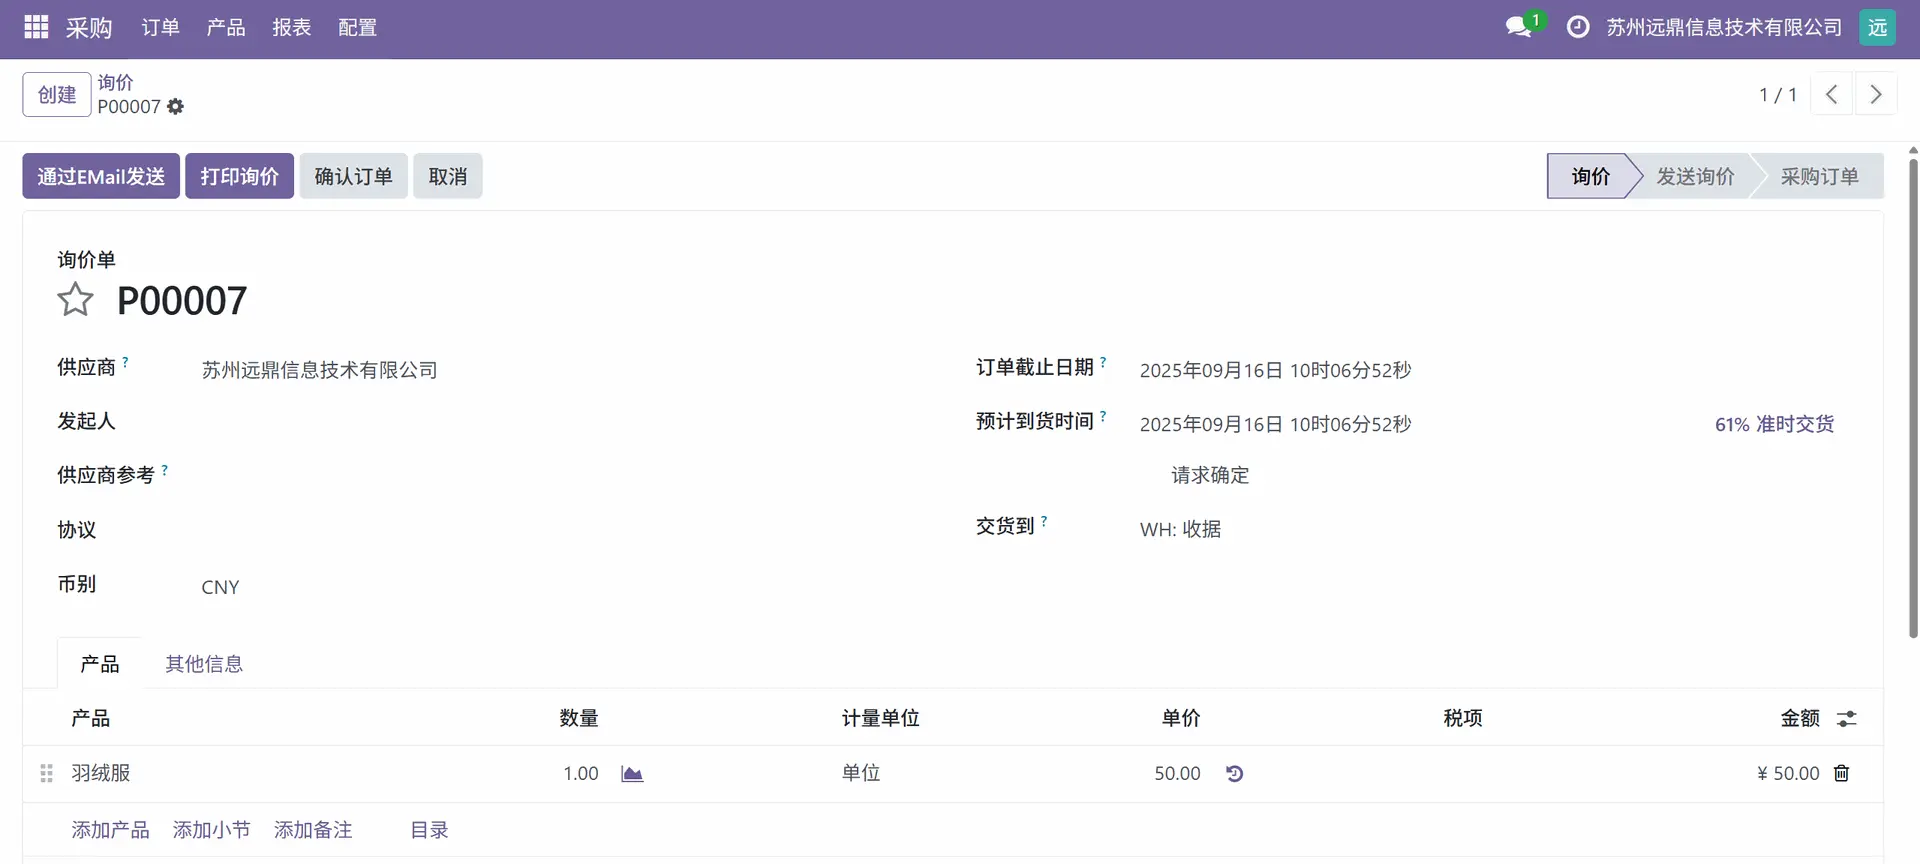Delete the 羽绒服 order line
This screenshot has width=1920, height=864.
1841,773
